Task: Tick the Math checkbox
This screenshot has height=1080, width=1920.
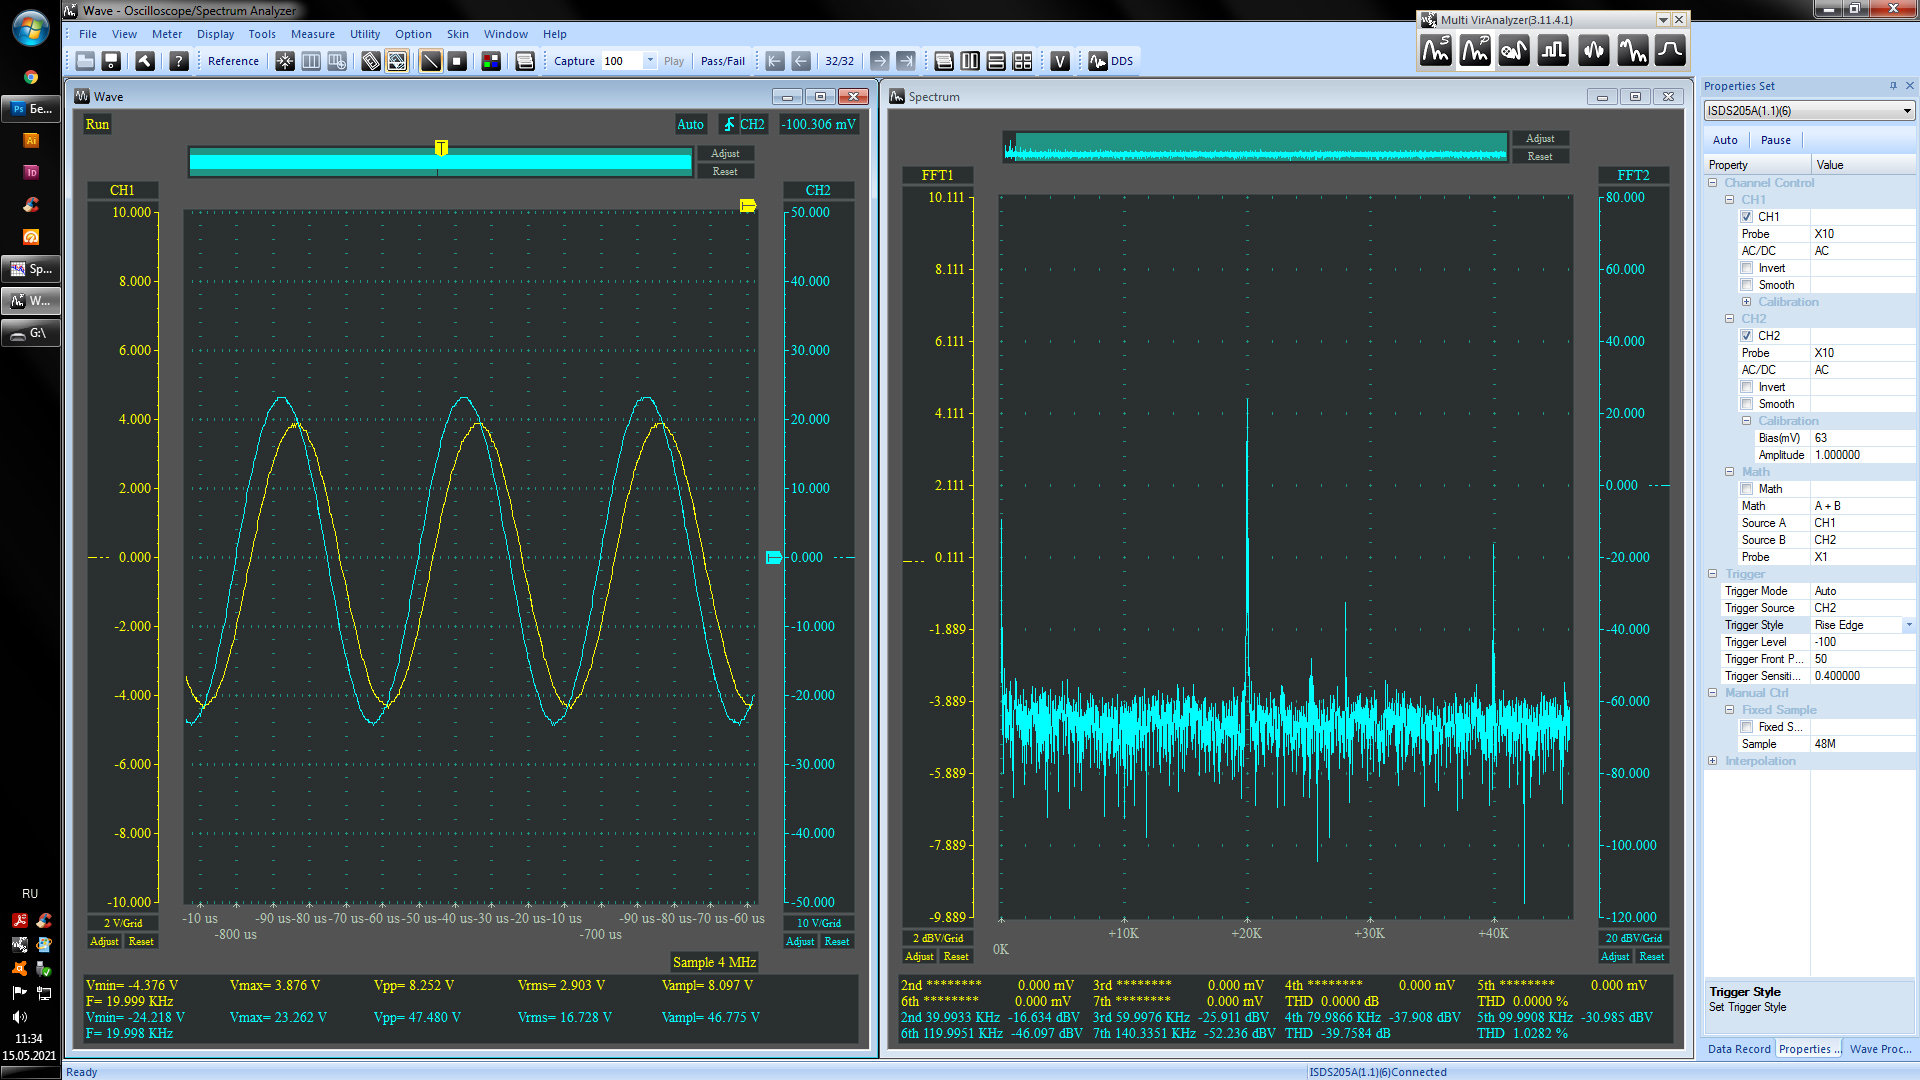Action: (x=1747, y=489)
